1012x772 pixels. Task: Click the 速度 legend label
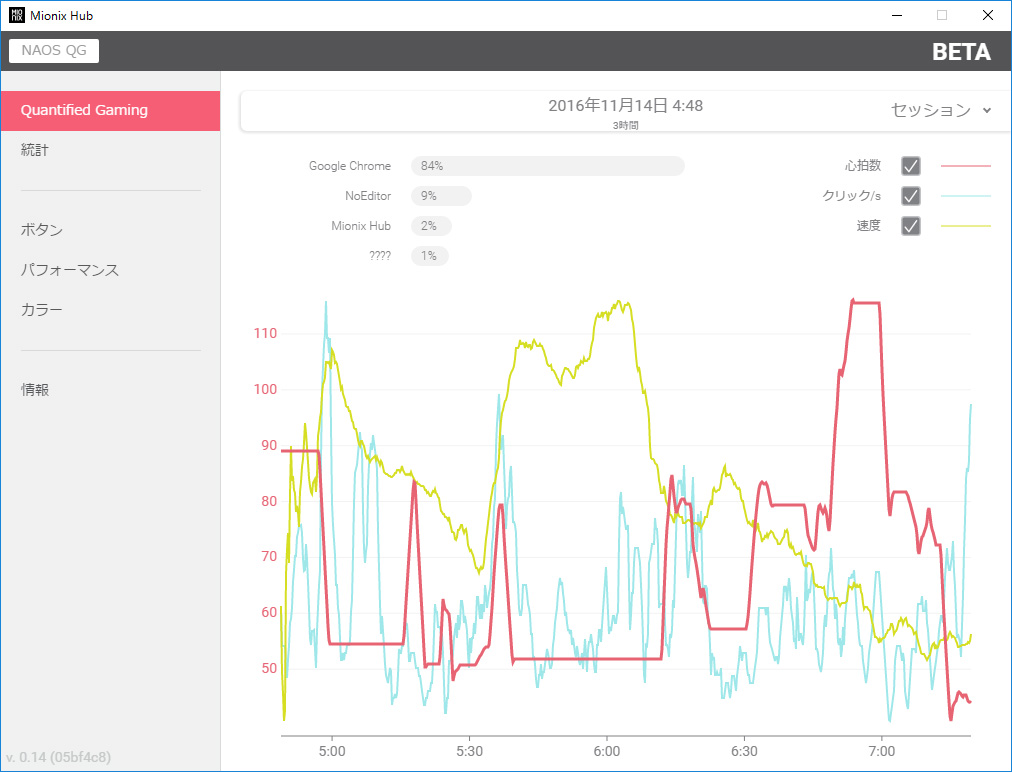coord(869,226)
